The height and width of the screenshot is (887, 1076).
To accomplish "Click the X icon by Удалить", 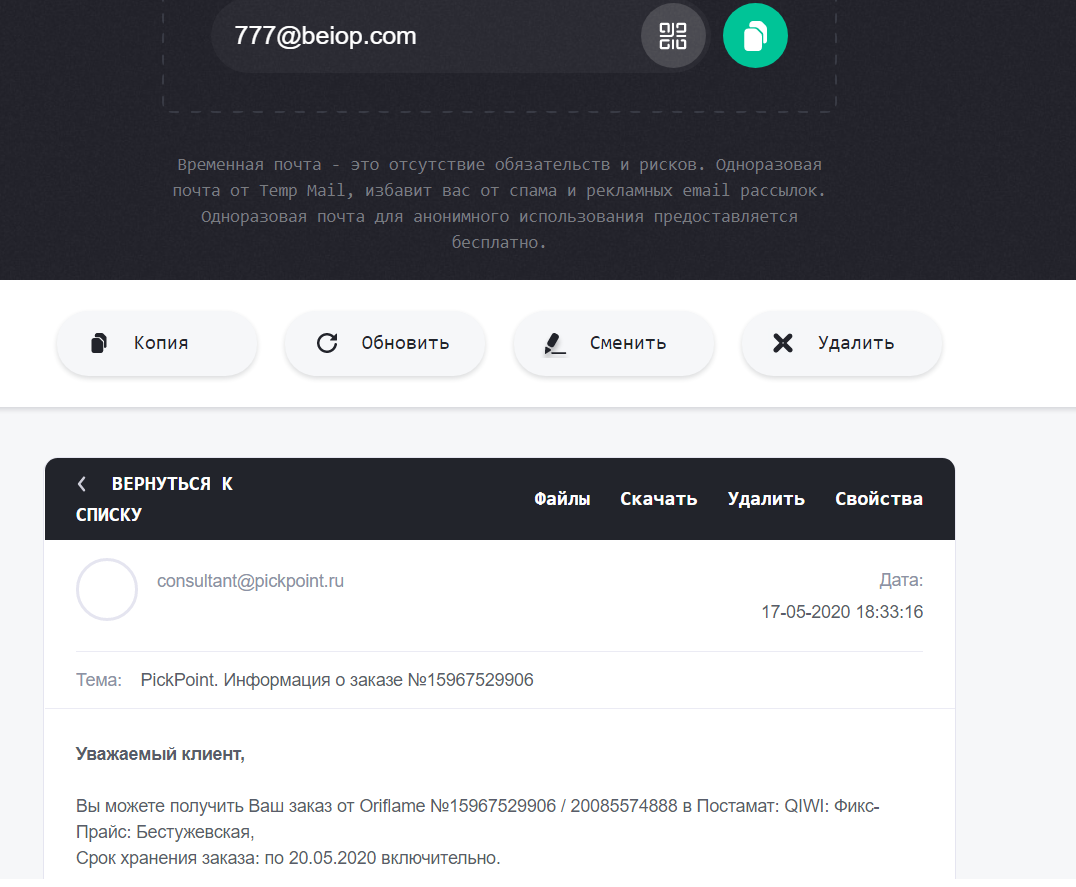I will coord(782,343).
